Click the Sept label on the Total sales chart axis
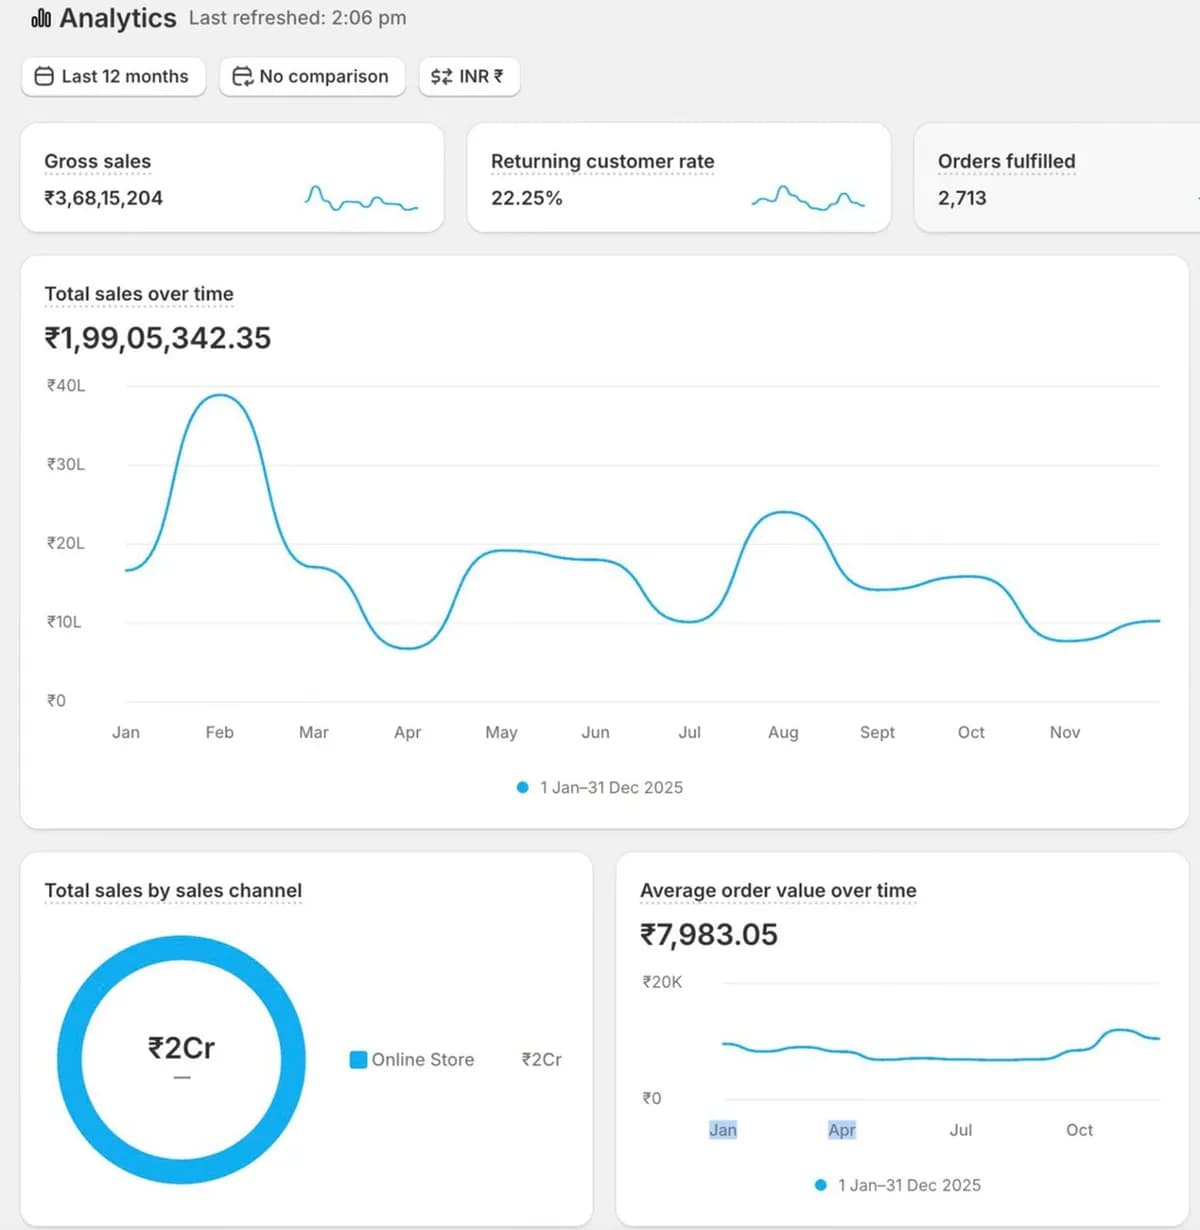Screen dimensions: 1200x1230 coord(877,733)
